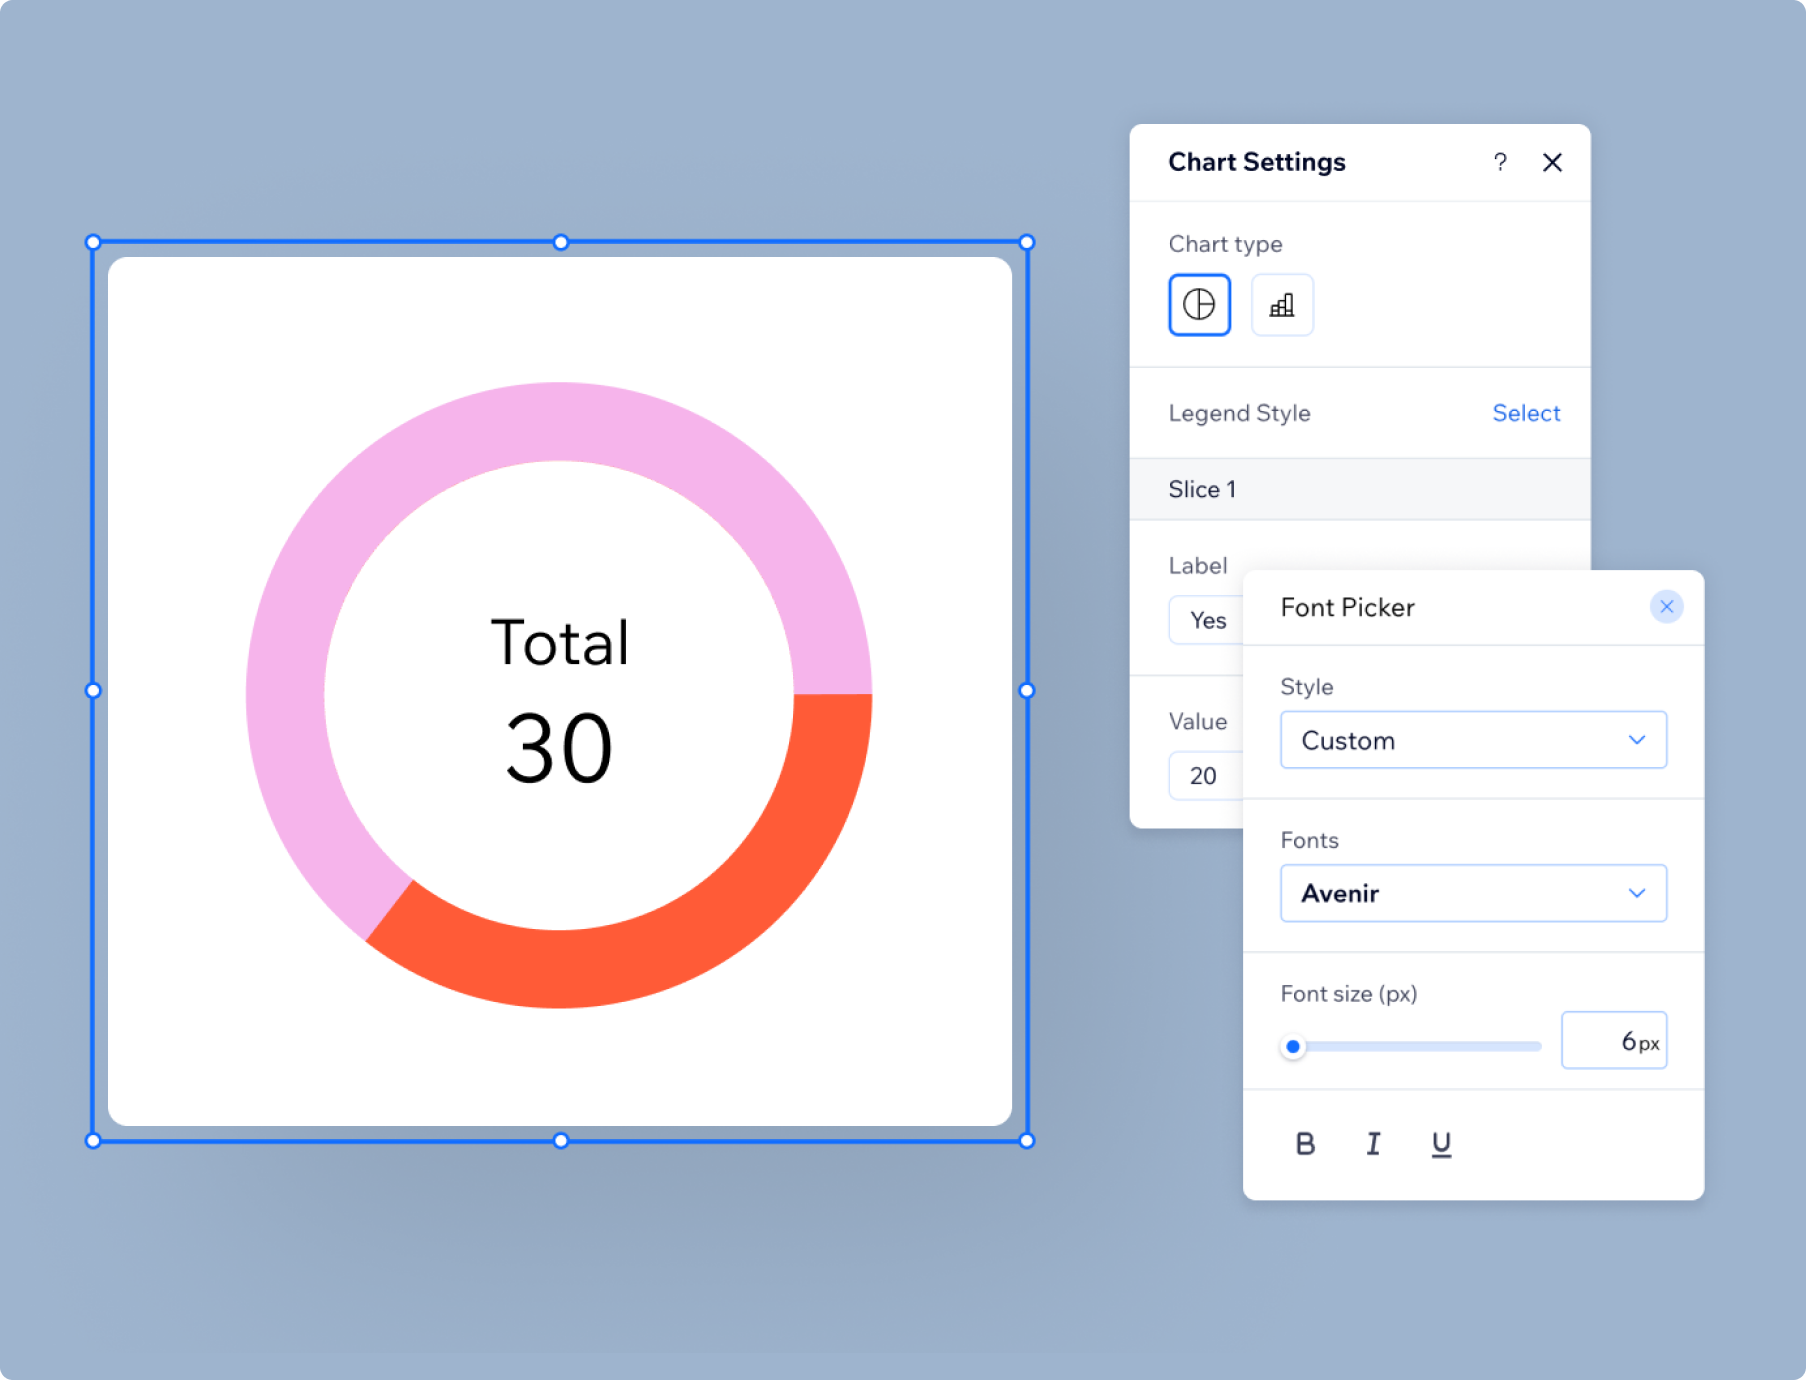The image size is (1806, 1380).
Task: Open the Label dropdown set to Yes
Action: [x=1206, y=620]
